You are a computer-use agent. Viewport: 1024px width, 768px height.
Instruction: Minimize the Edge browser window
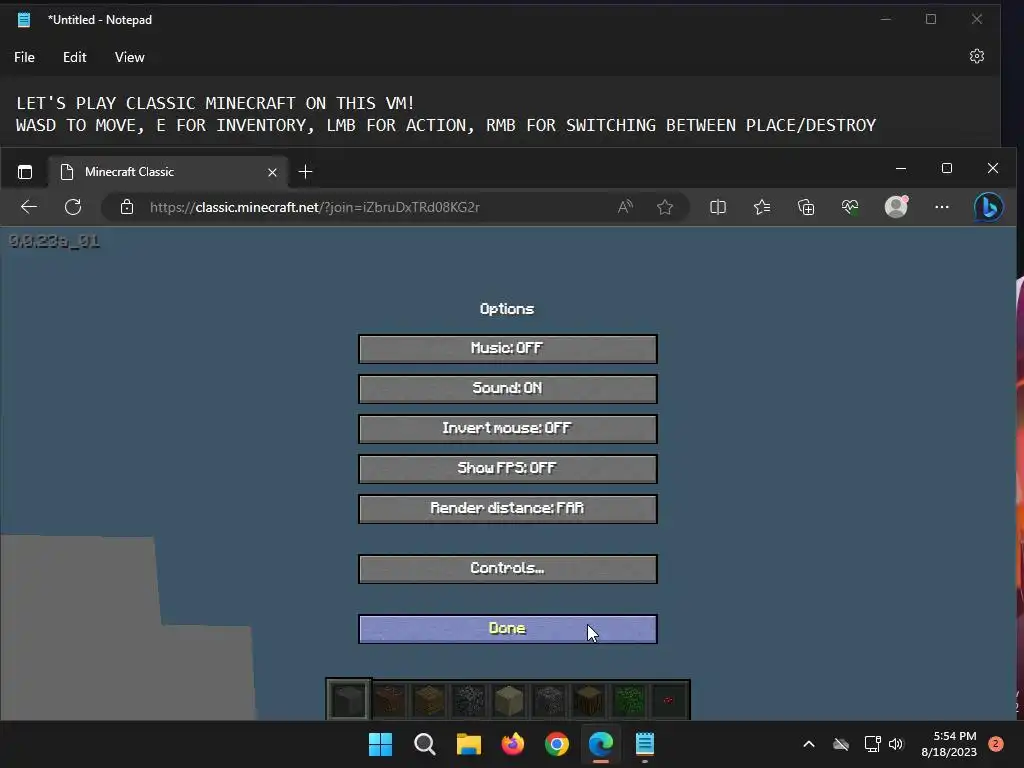click(901, 168)
